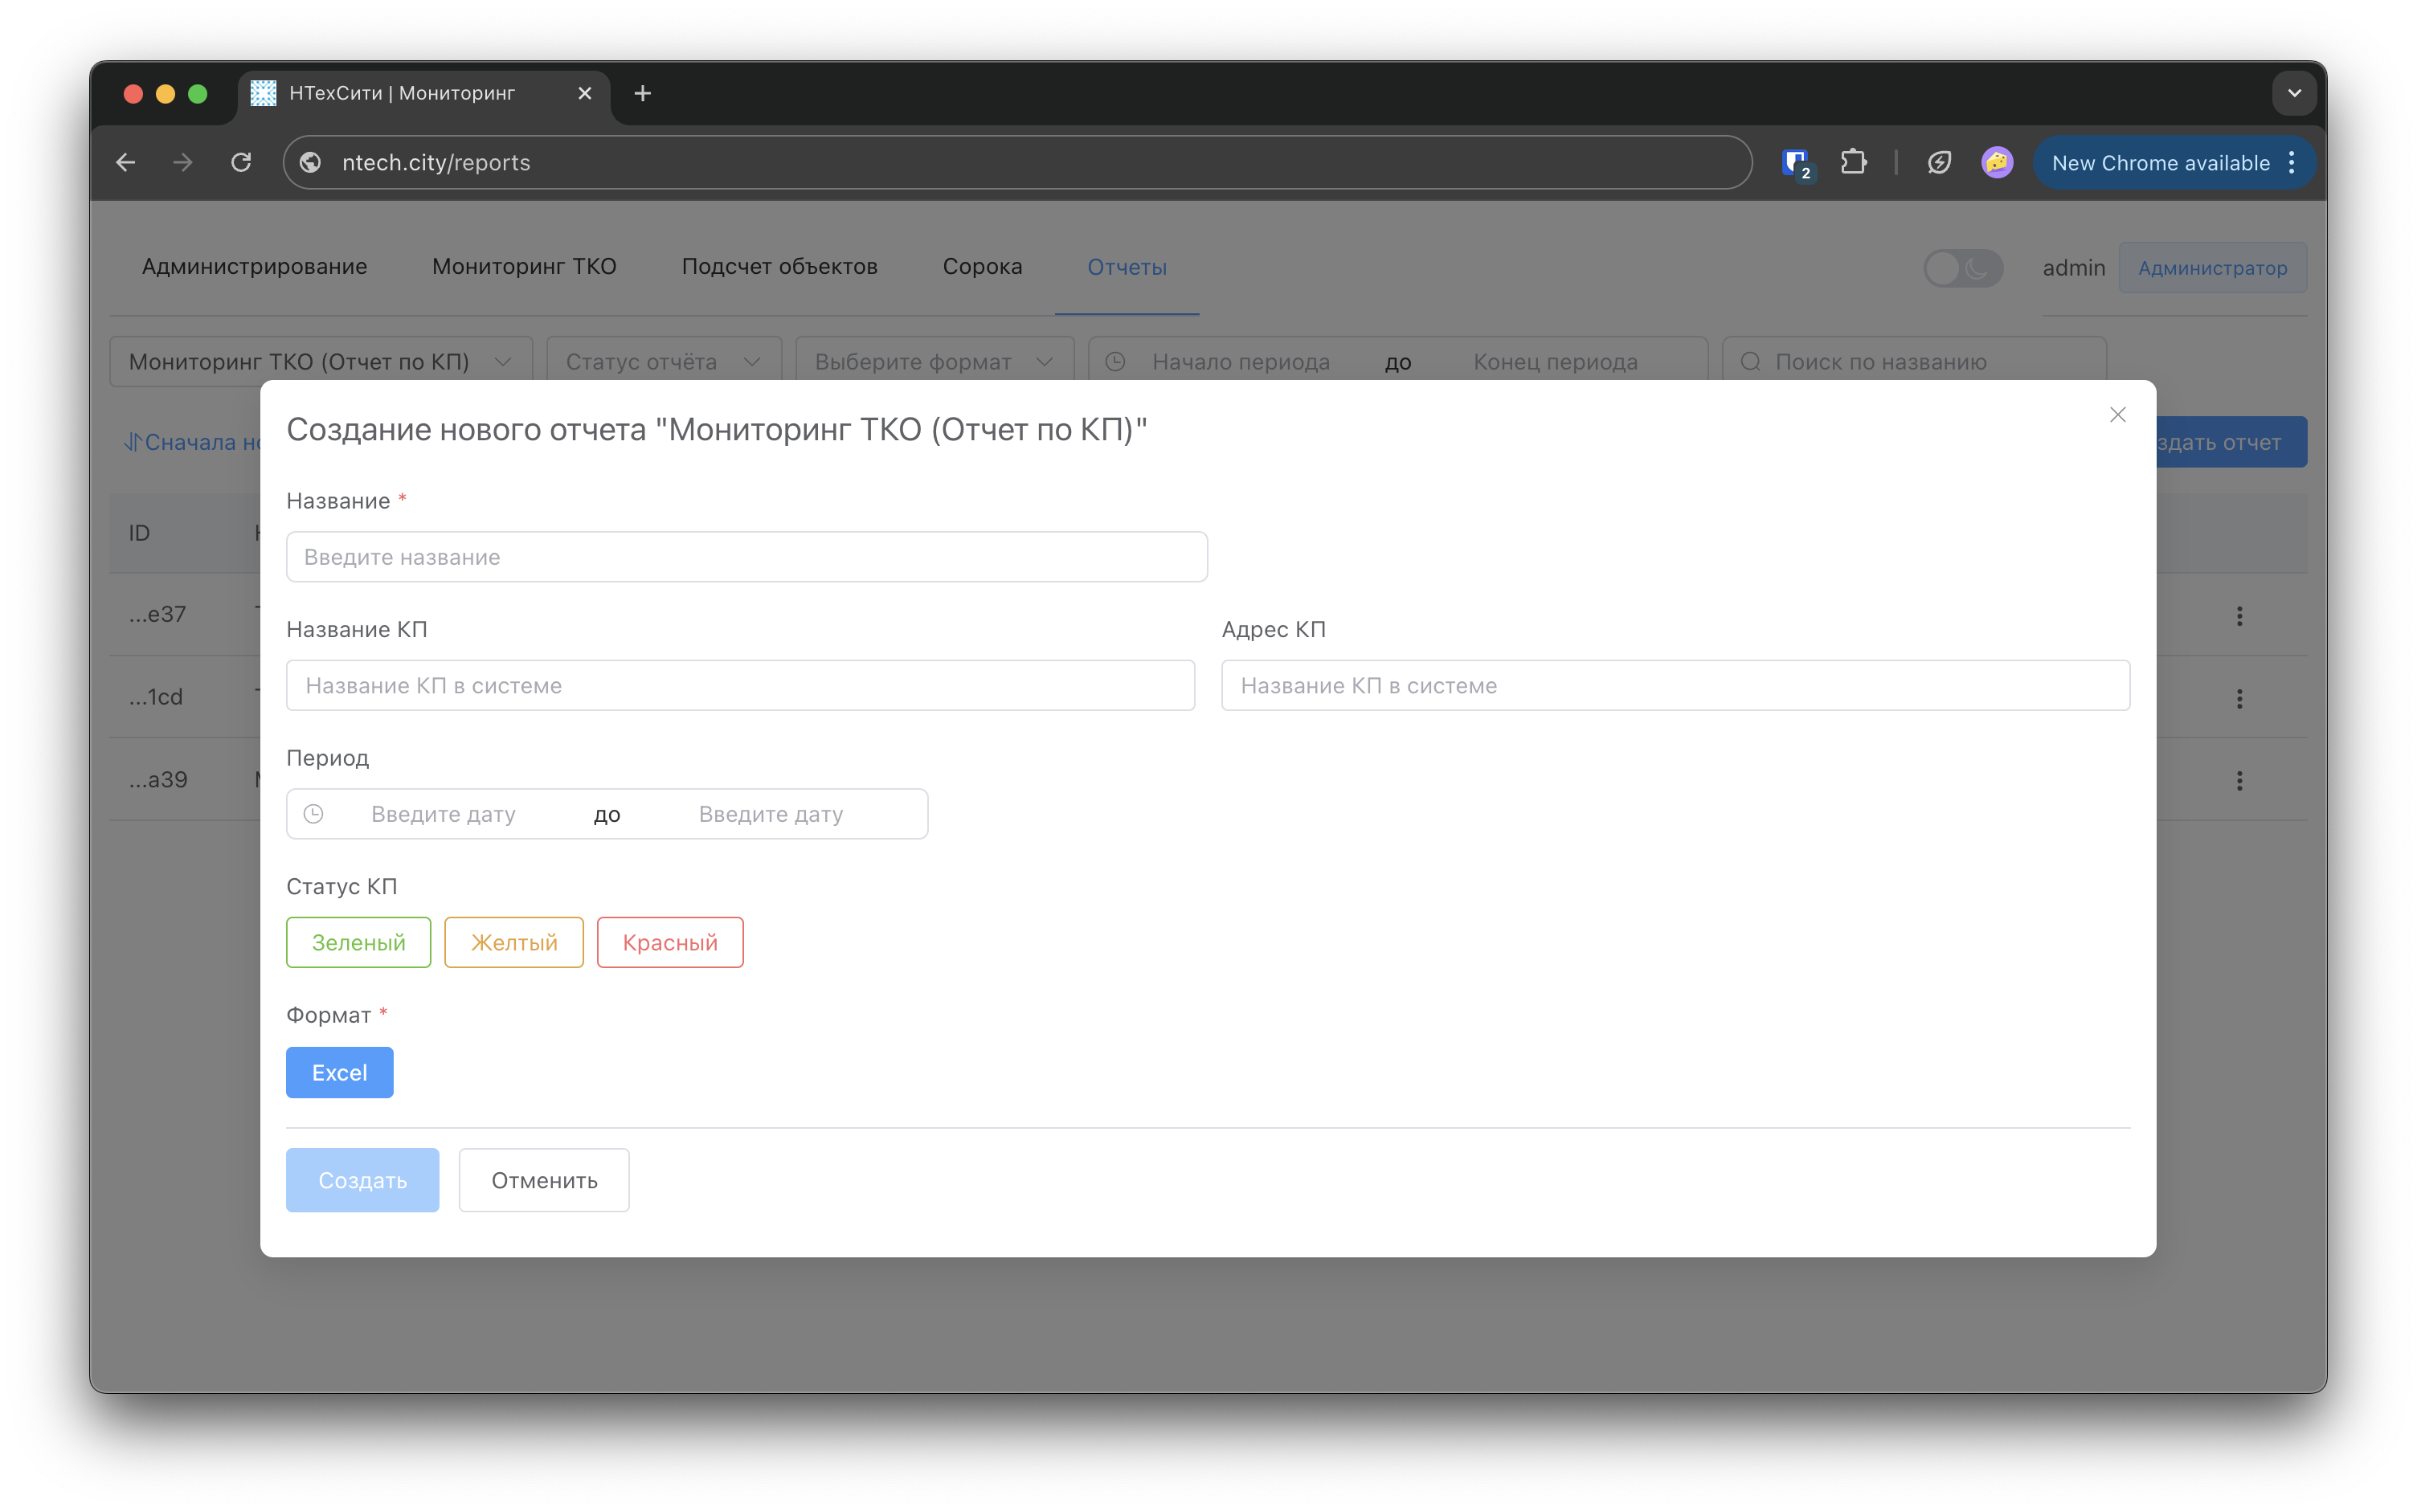
Task: Click the three-dot menu on row e37
Action: (2239, 616)
